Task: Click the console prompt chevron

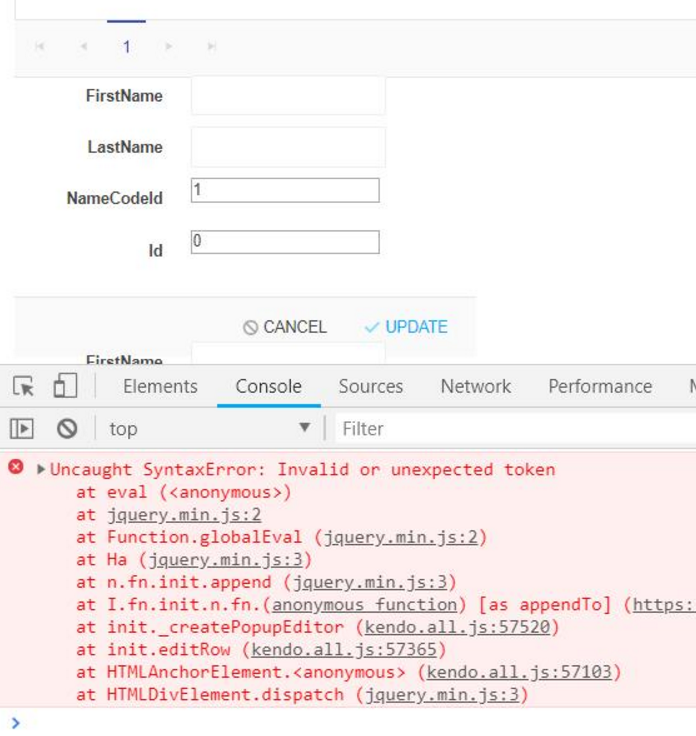Action: click(15, 723)
